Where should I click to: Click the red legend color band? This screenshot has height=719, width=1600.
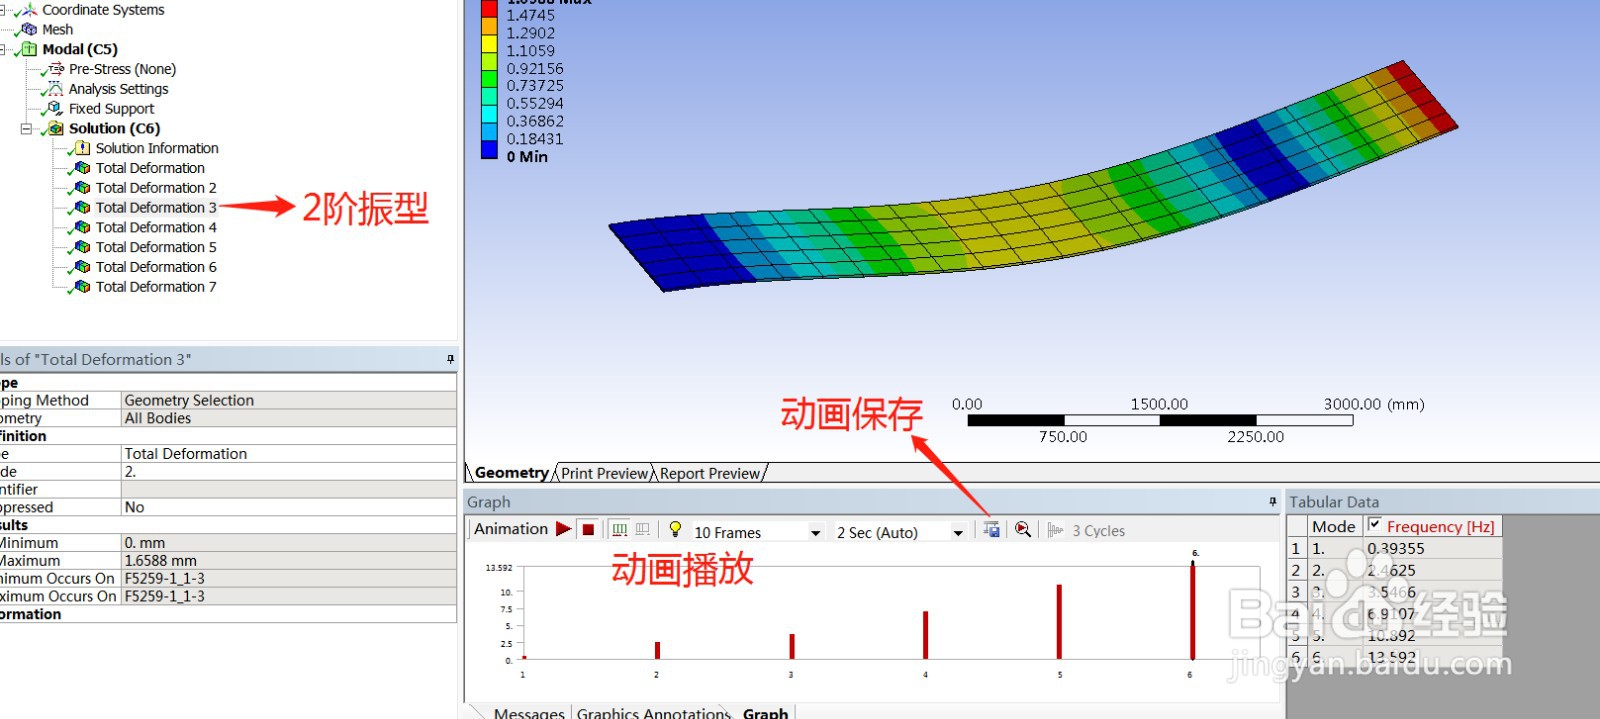tap(489, 8)
